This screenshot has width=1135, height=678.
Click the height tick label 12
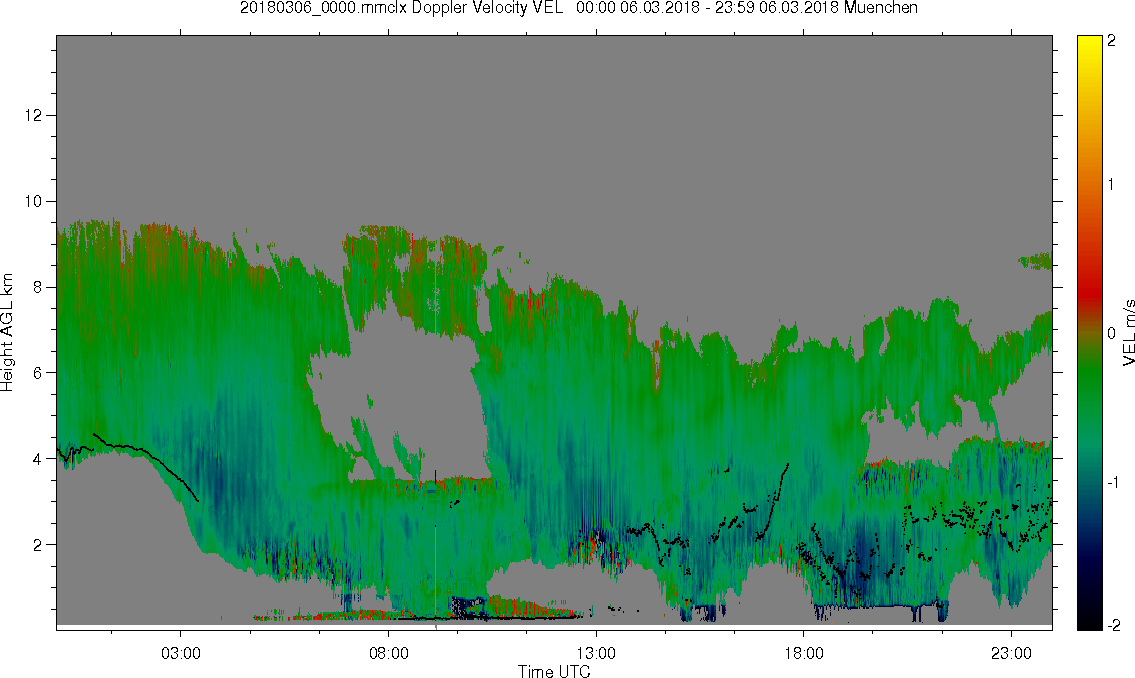click(33, 115)
